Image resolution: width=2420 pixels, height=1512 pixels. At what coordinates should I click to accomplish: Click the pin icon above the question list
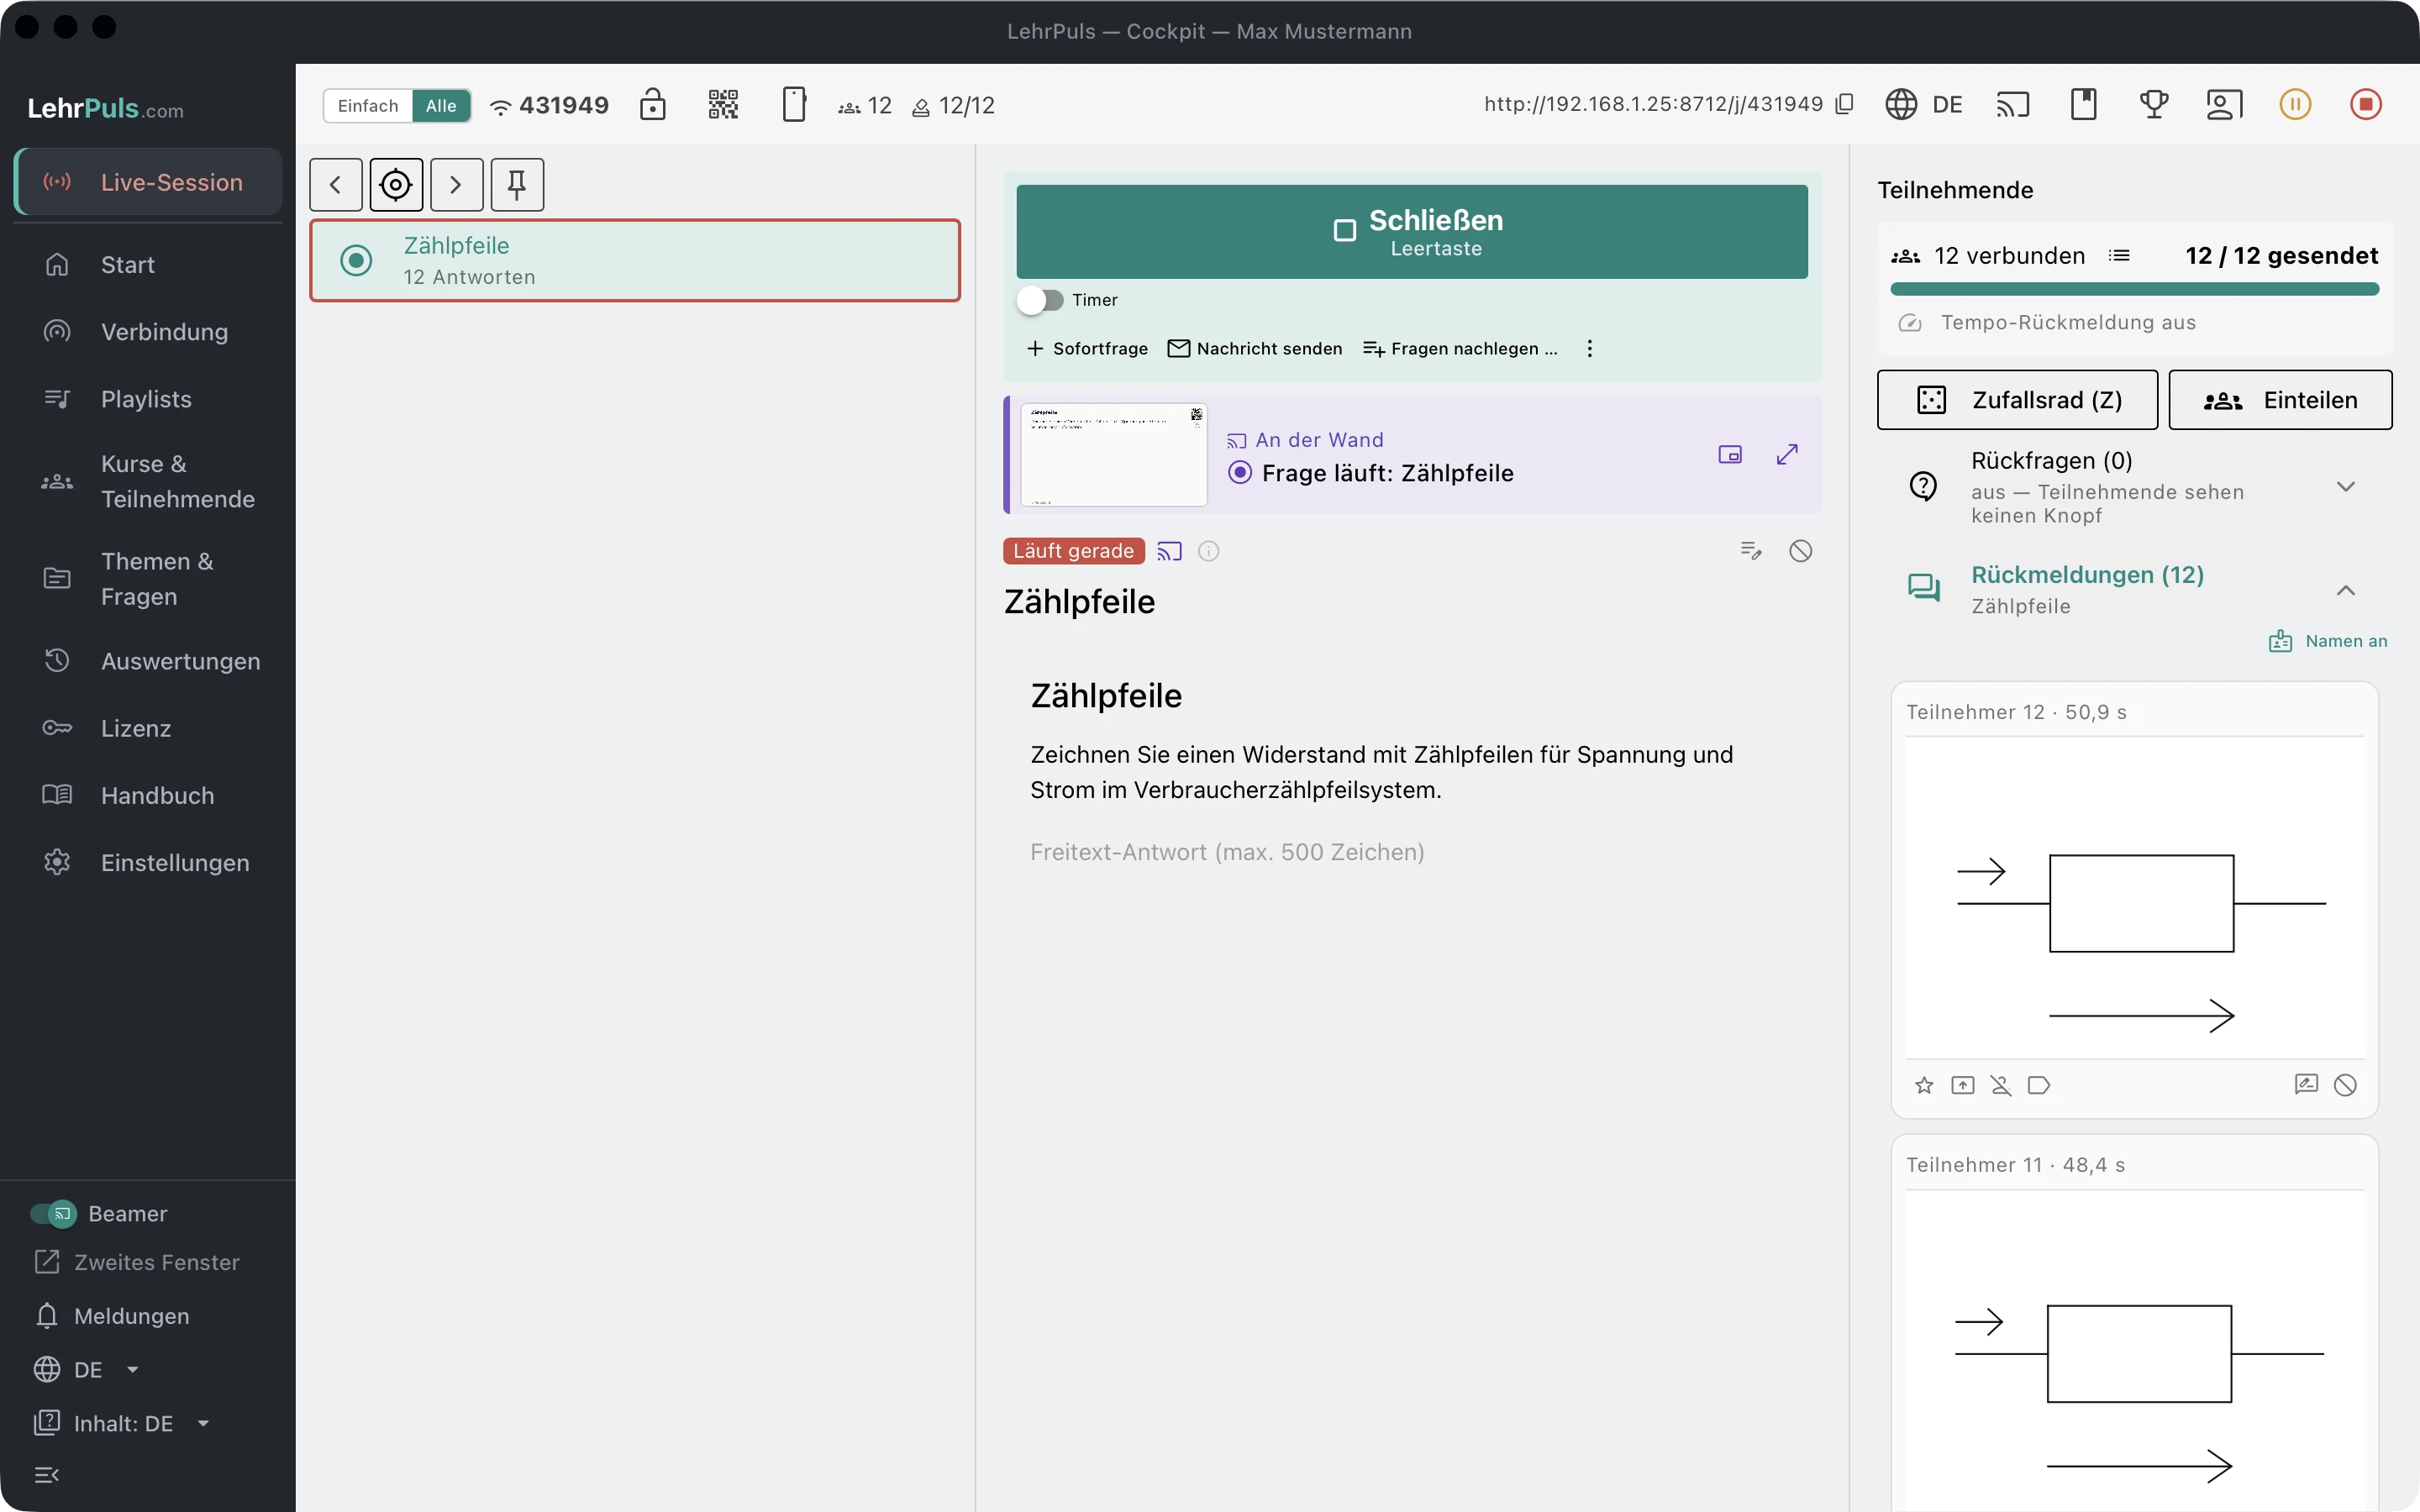pos(517,184)
